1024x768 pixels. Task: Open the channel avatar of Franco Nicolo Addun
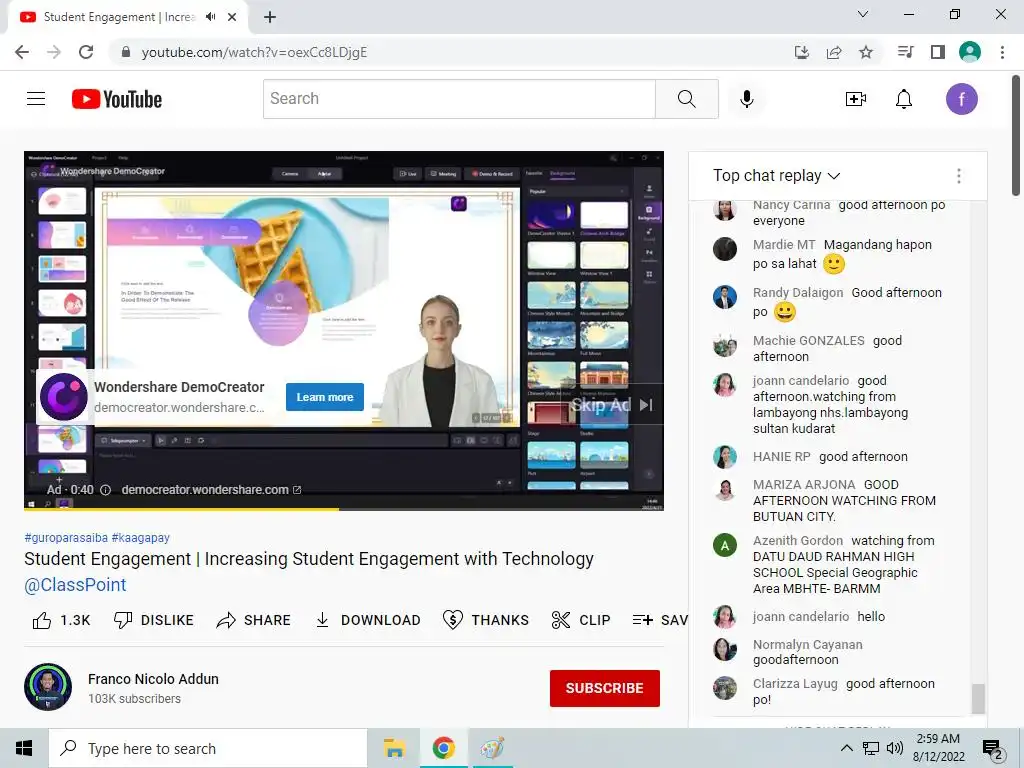tap(48, 687)
